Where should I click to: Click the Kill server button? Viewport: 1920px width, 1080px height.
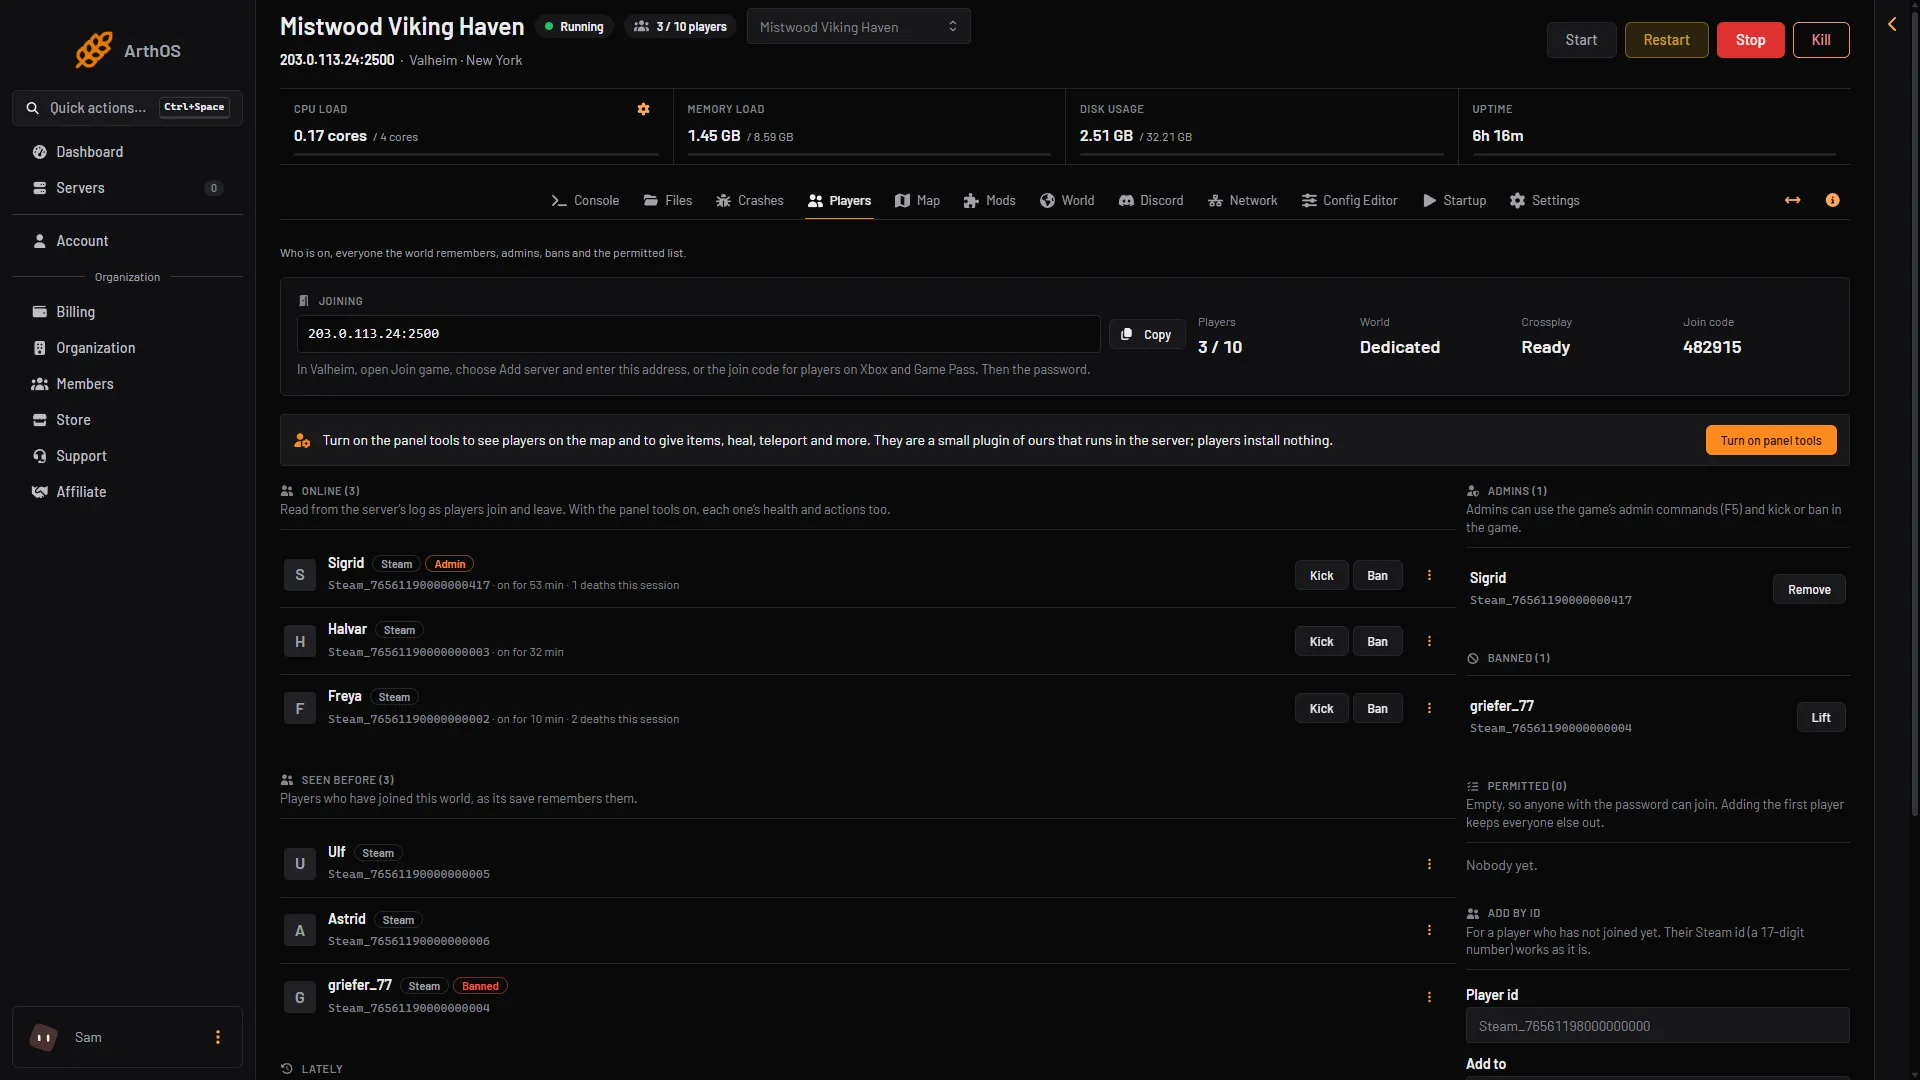tap(1821, 40)
